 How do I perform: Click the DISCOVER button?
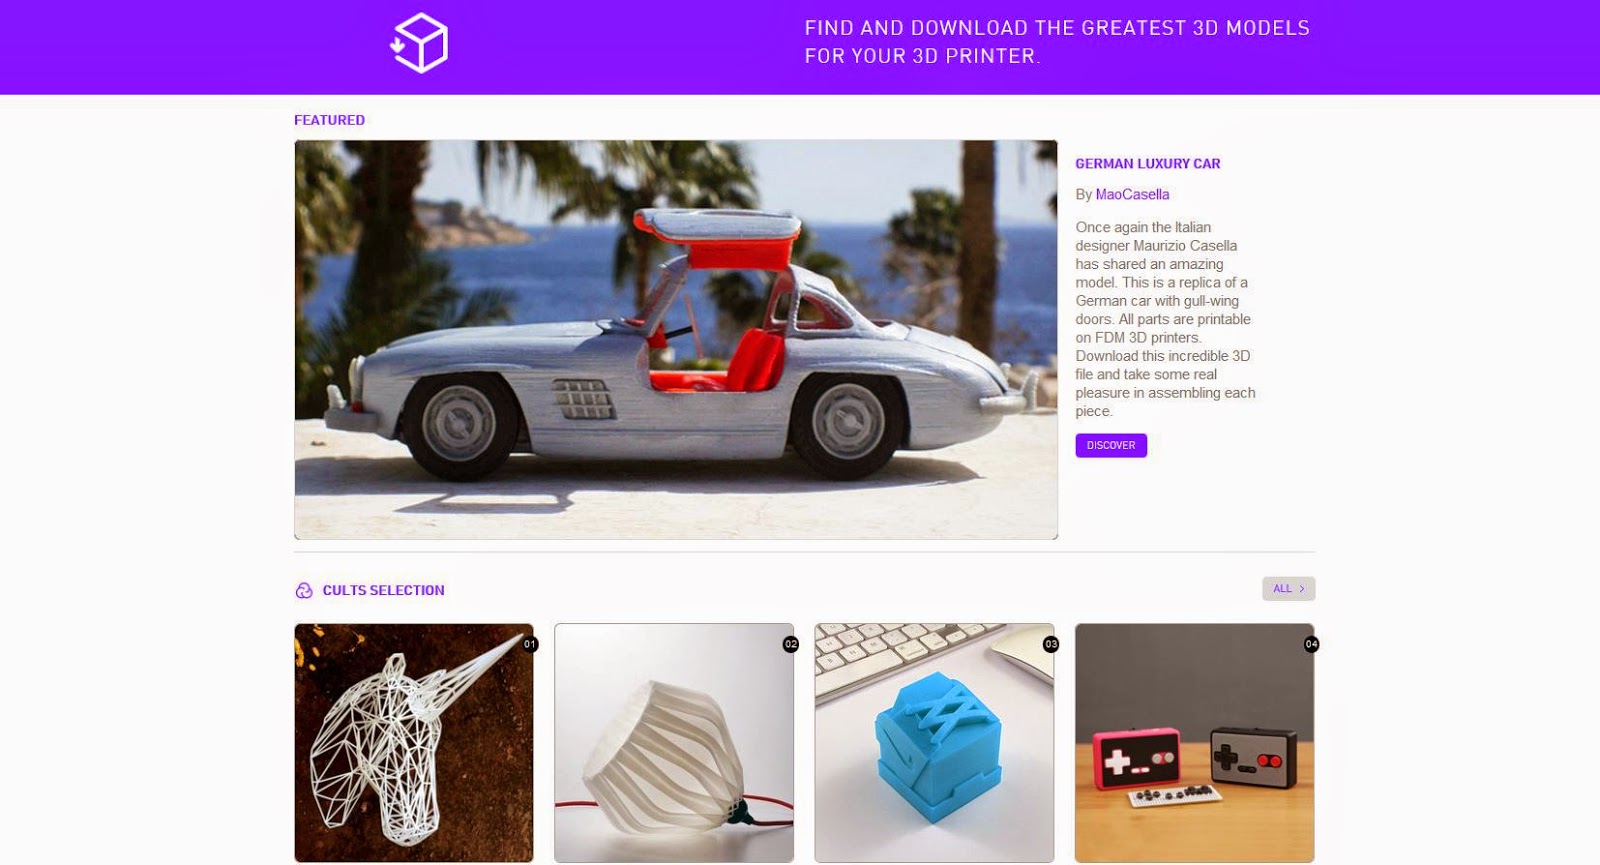pos(1111,445)
